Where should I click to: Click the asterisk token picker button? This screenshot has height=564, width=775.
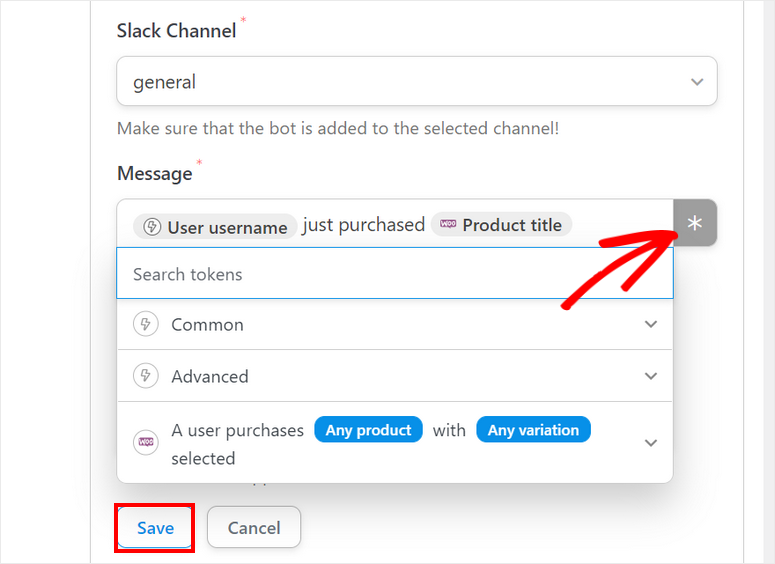pyautogui.click(x=695, y=224)
